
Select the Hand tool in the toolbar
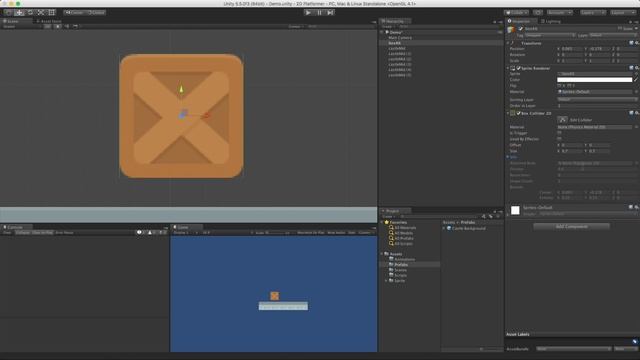(x=9, y=13)
